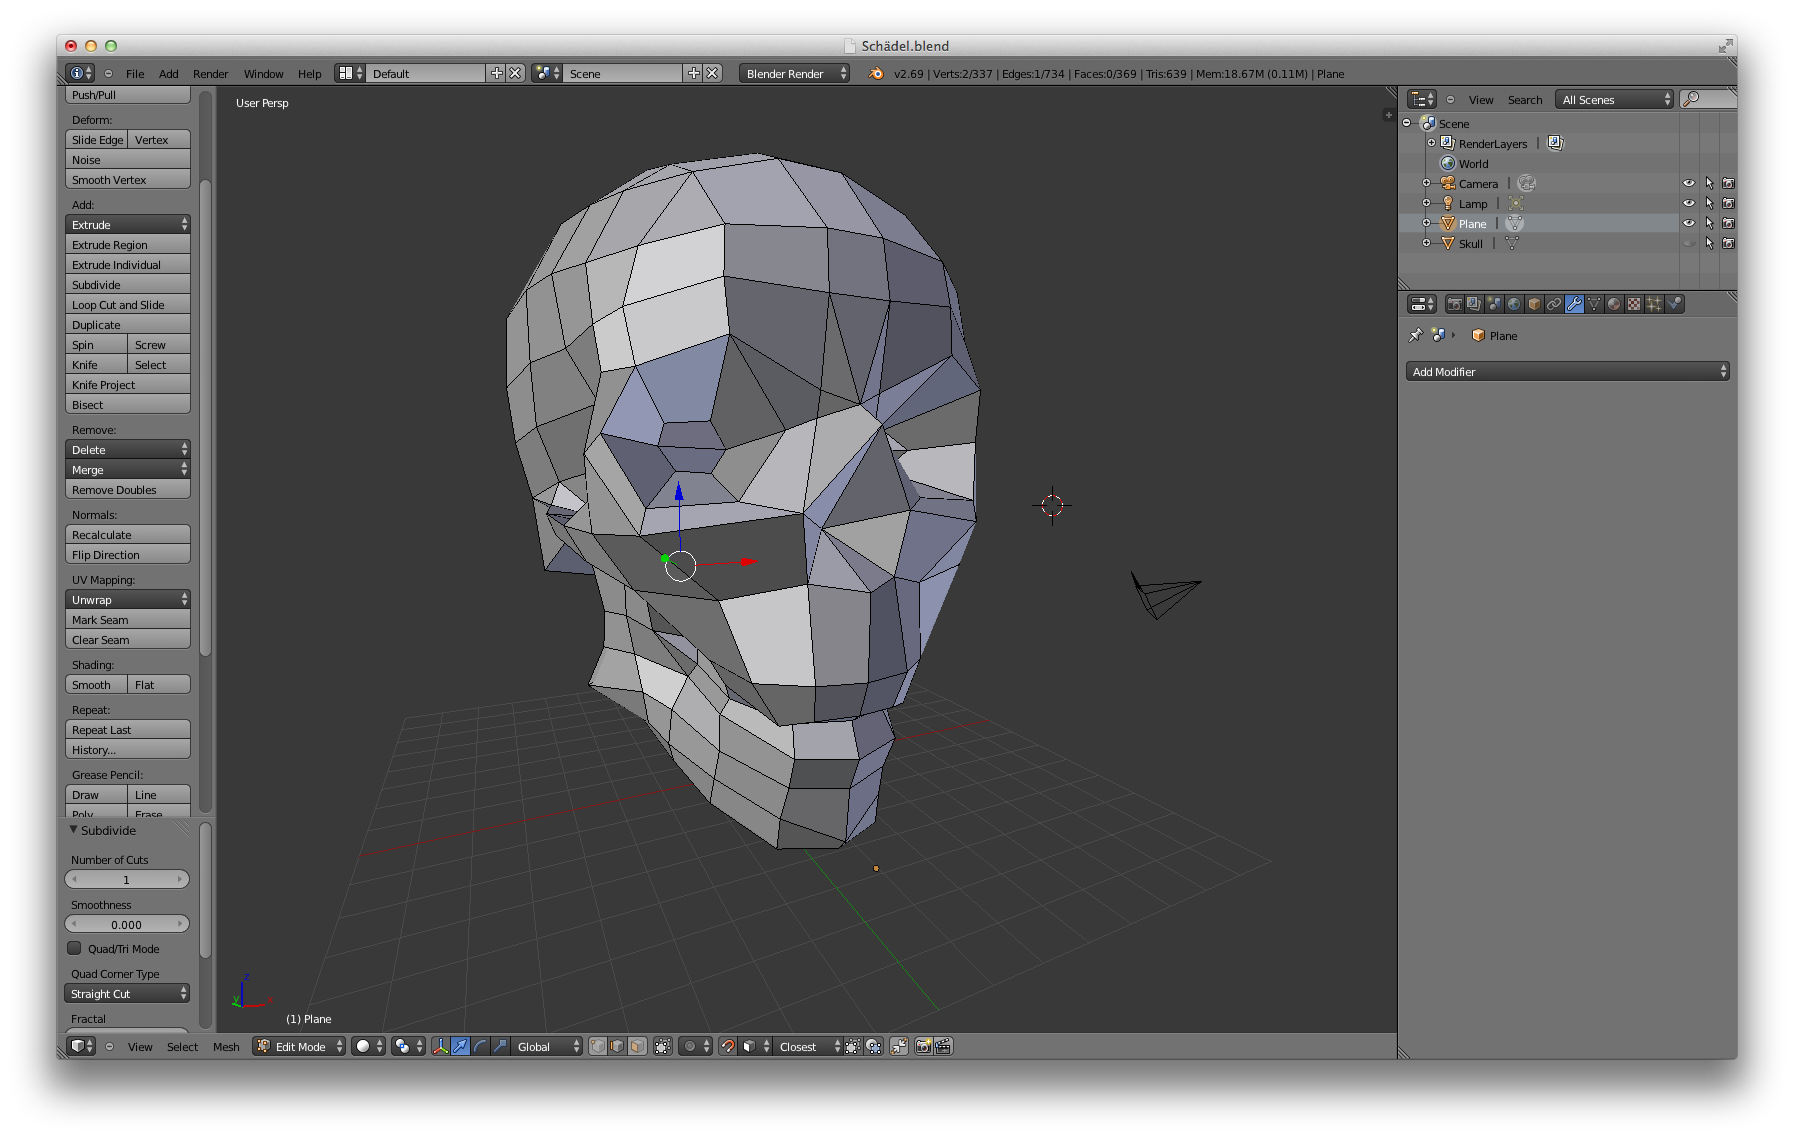Select face select mode in viewport header
This screenshot has height=1138, width=1794.
tap(637, 1046)
